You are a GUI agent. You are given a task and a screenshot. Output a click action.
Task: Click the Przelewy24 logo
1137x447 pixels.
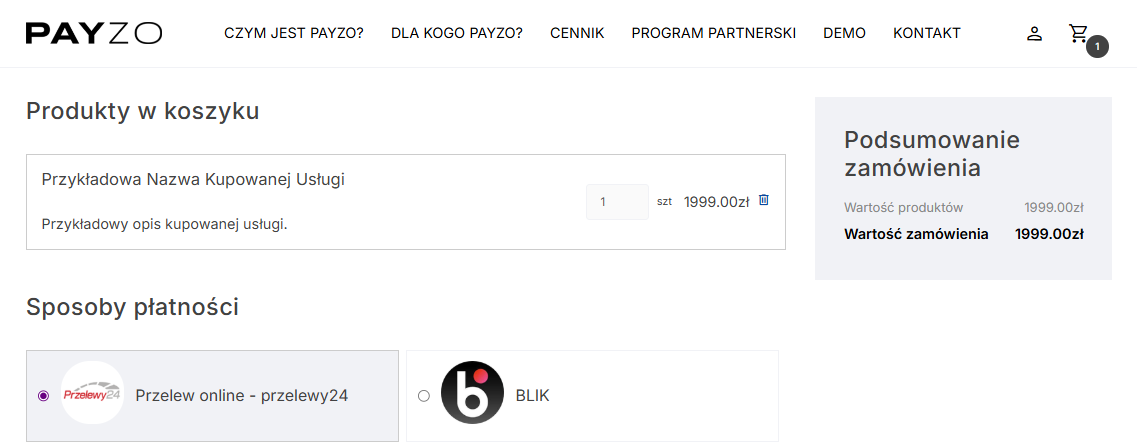click(x=92, y=394)
